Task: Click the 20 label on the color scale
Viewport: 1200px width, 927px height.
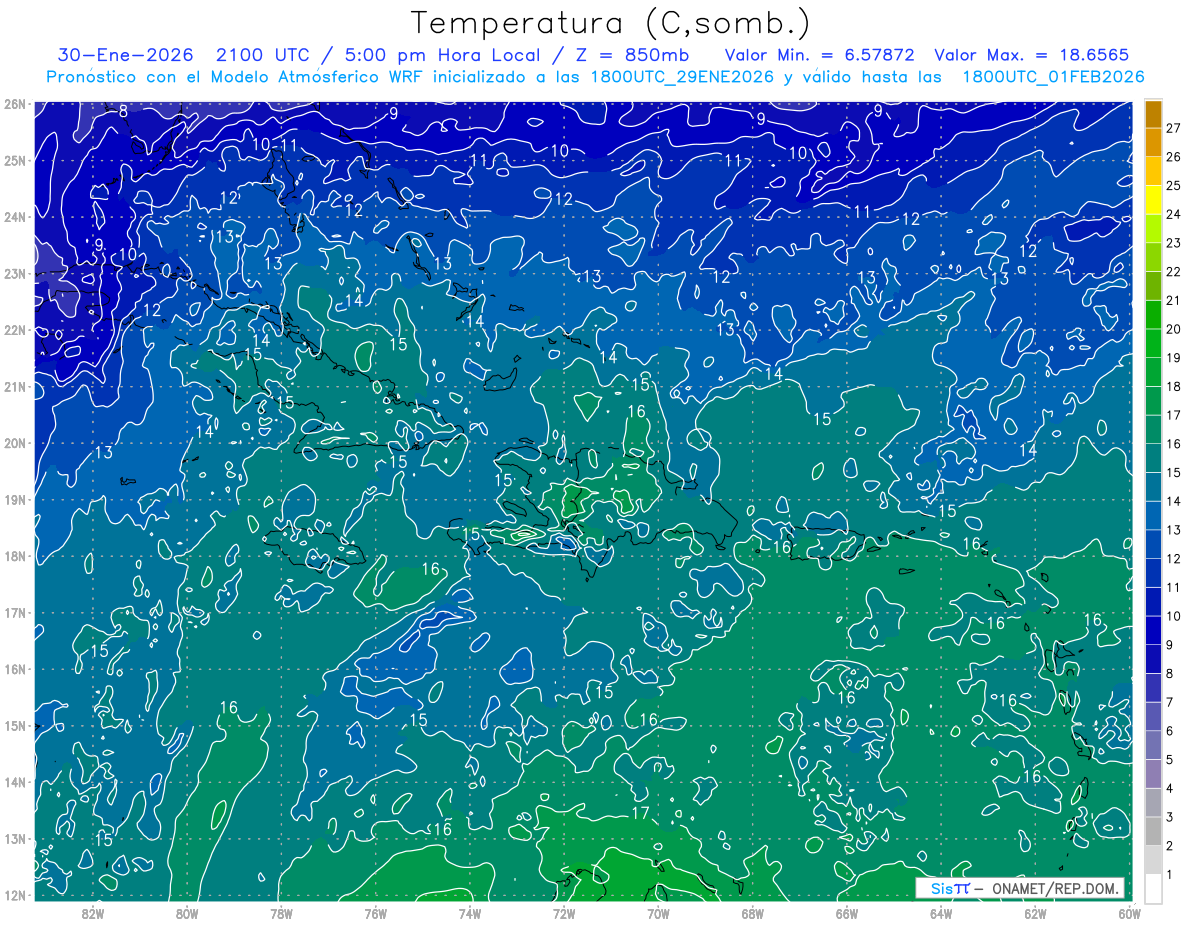Action: point(1173,329)
